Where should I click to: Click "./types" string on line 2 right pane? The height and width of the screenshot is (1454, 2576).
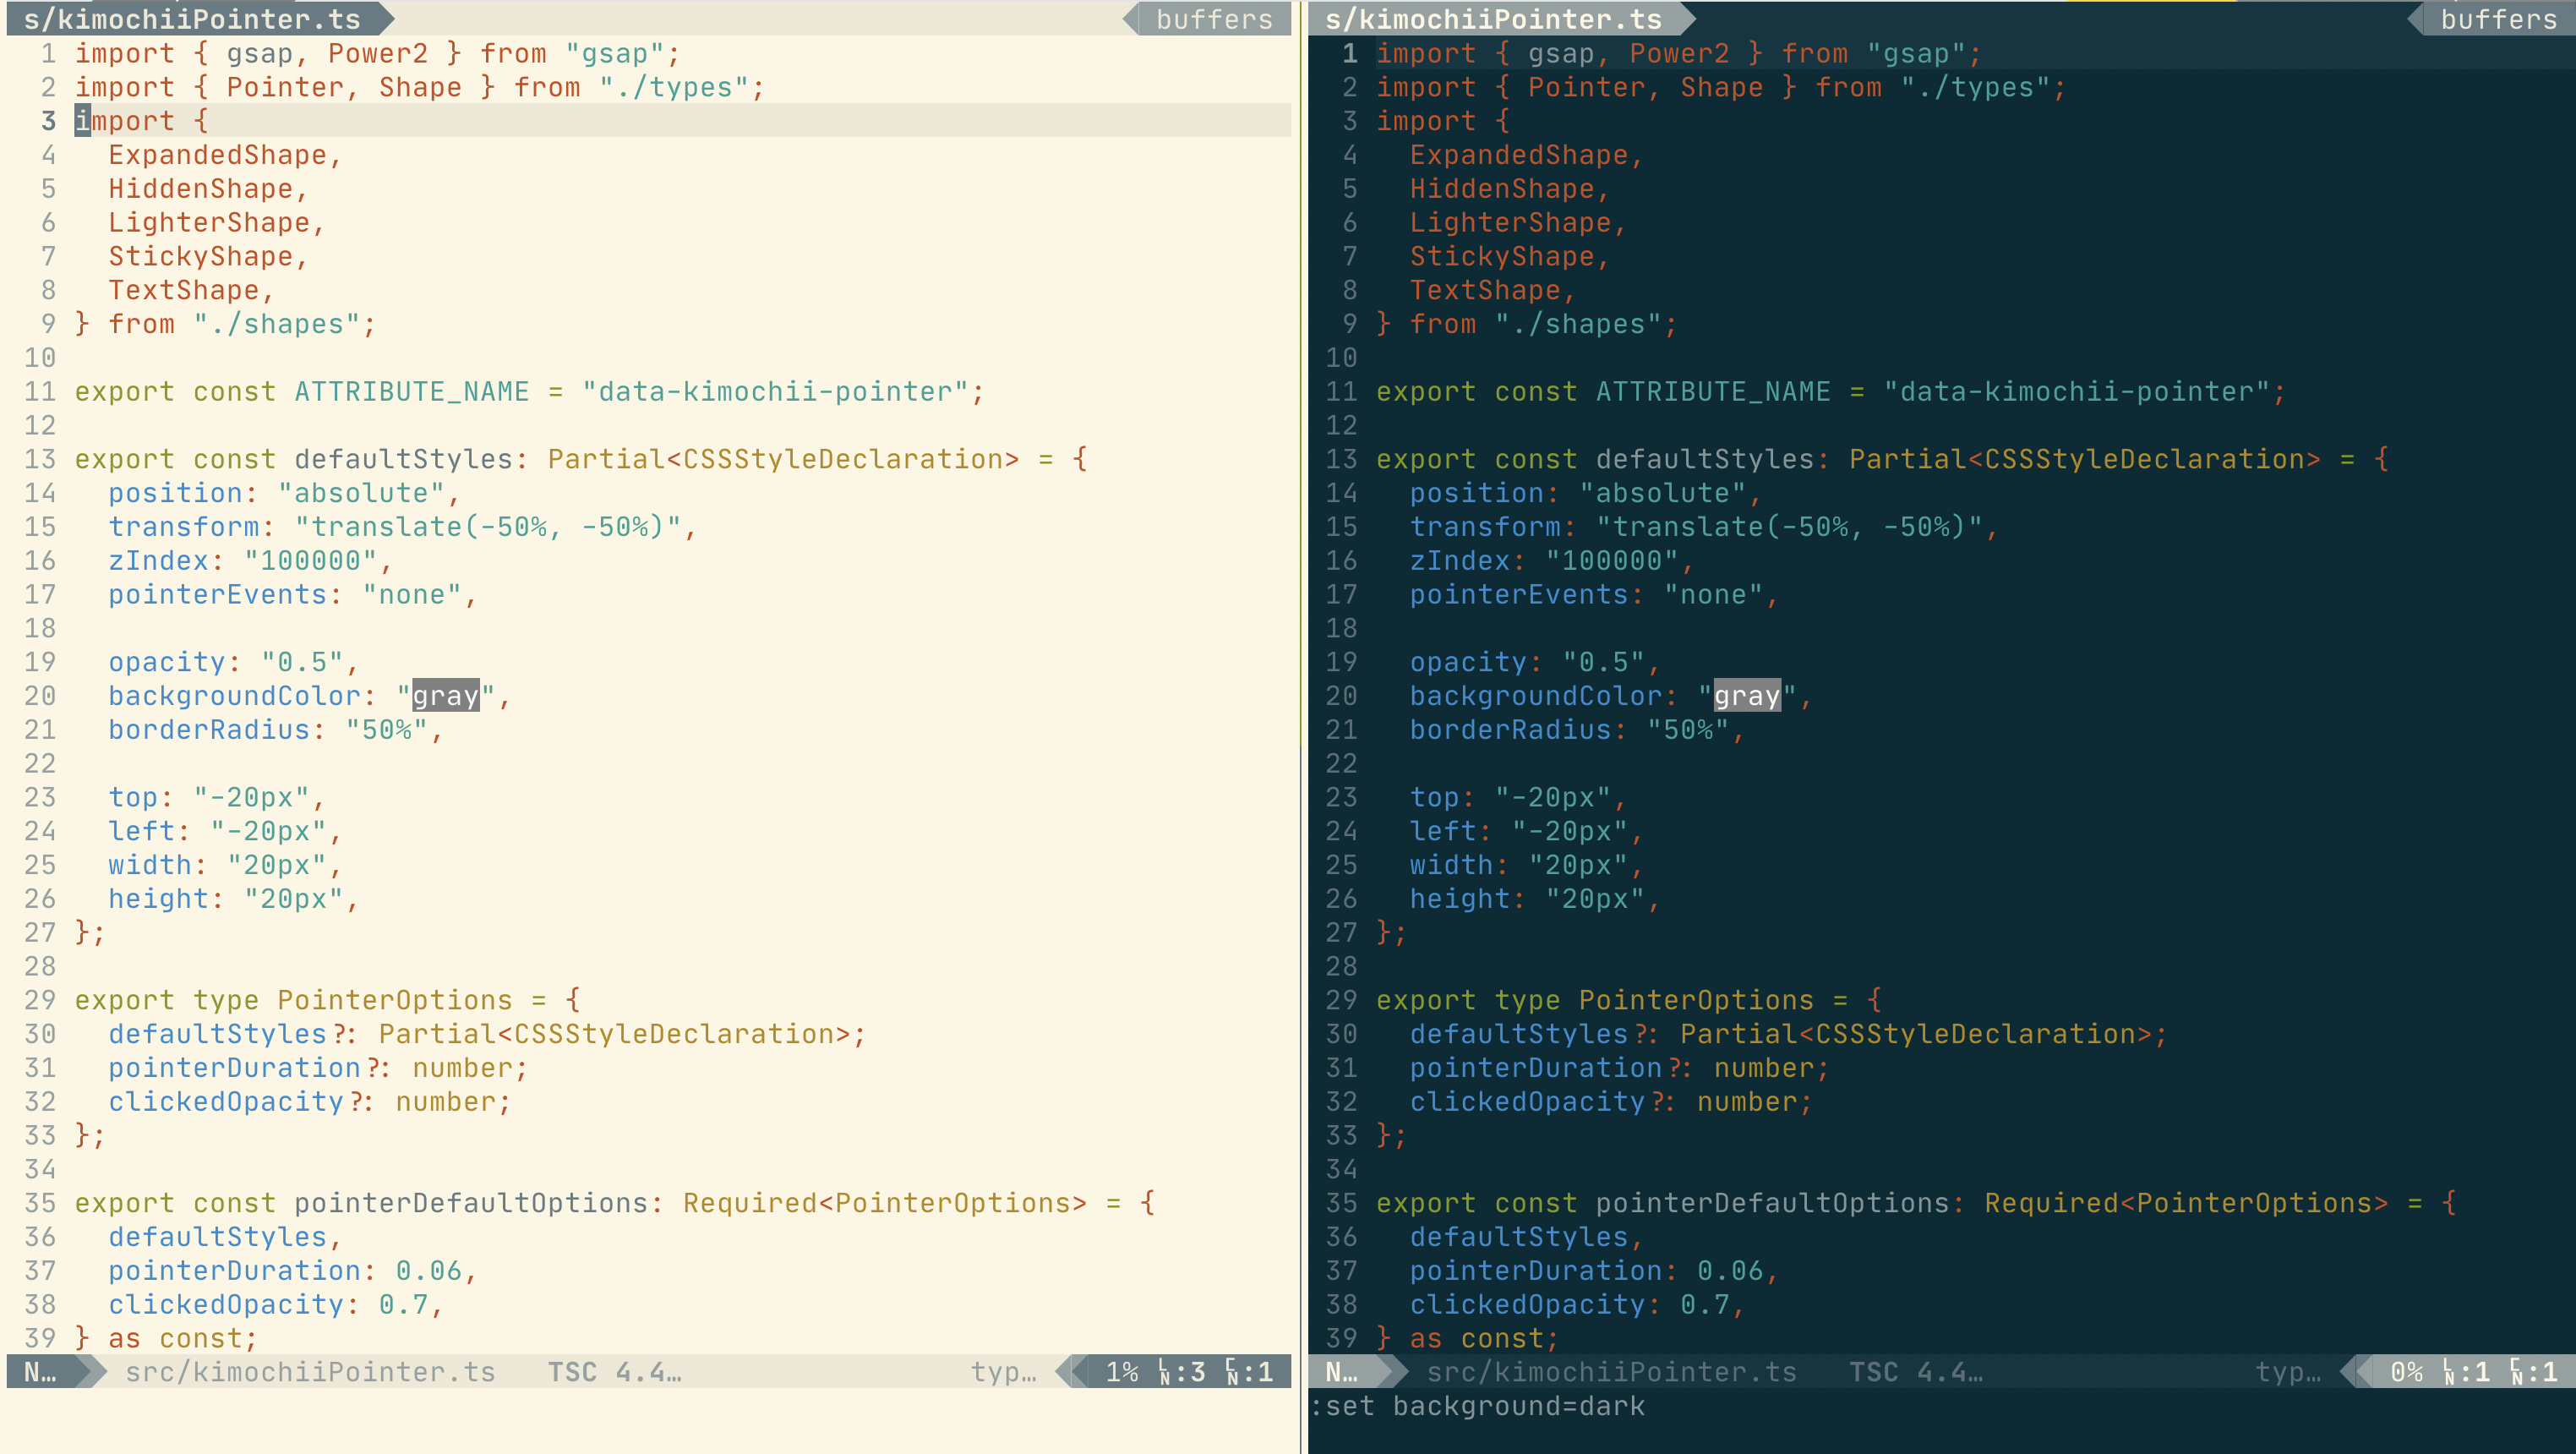(x=1975, y=88)
